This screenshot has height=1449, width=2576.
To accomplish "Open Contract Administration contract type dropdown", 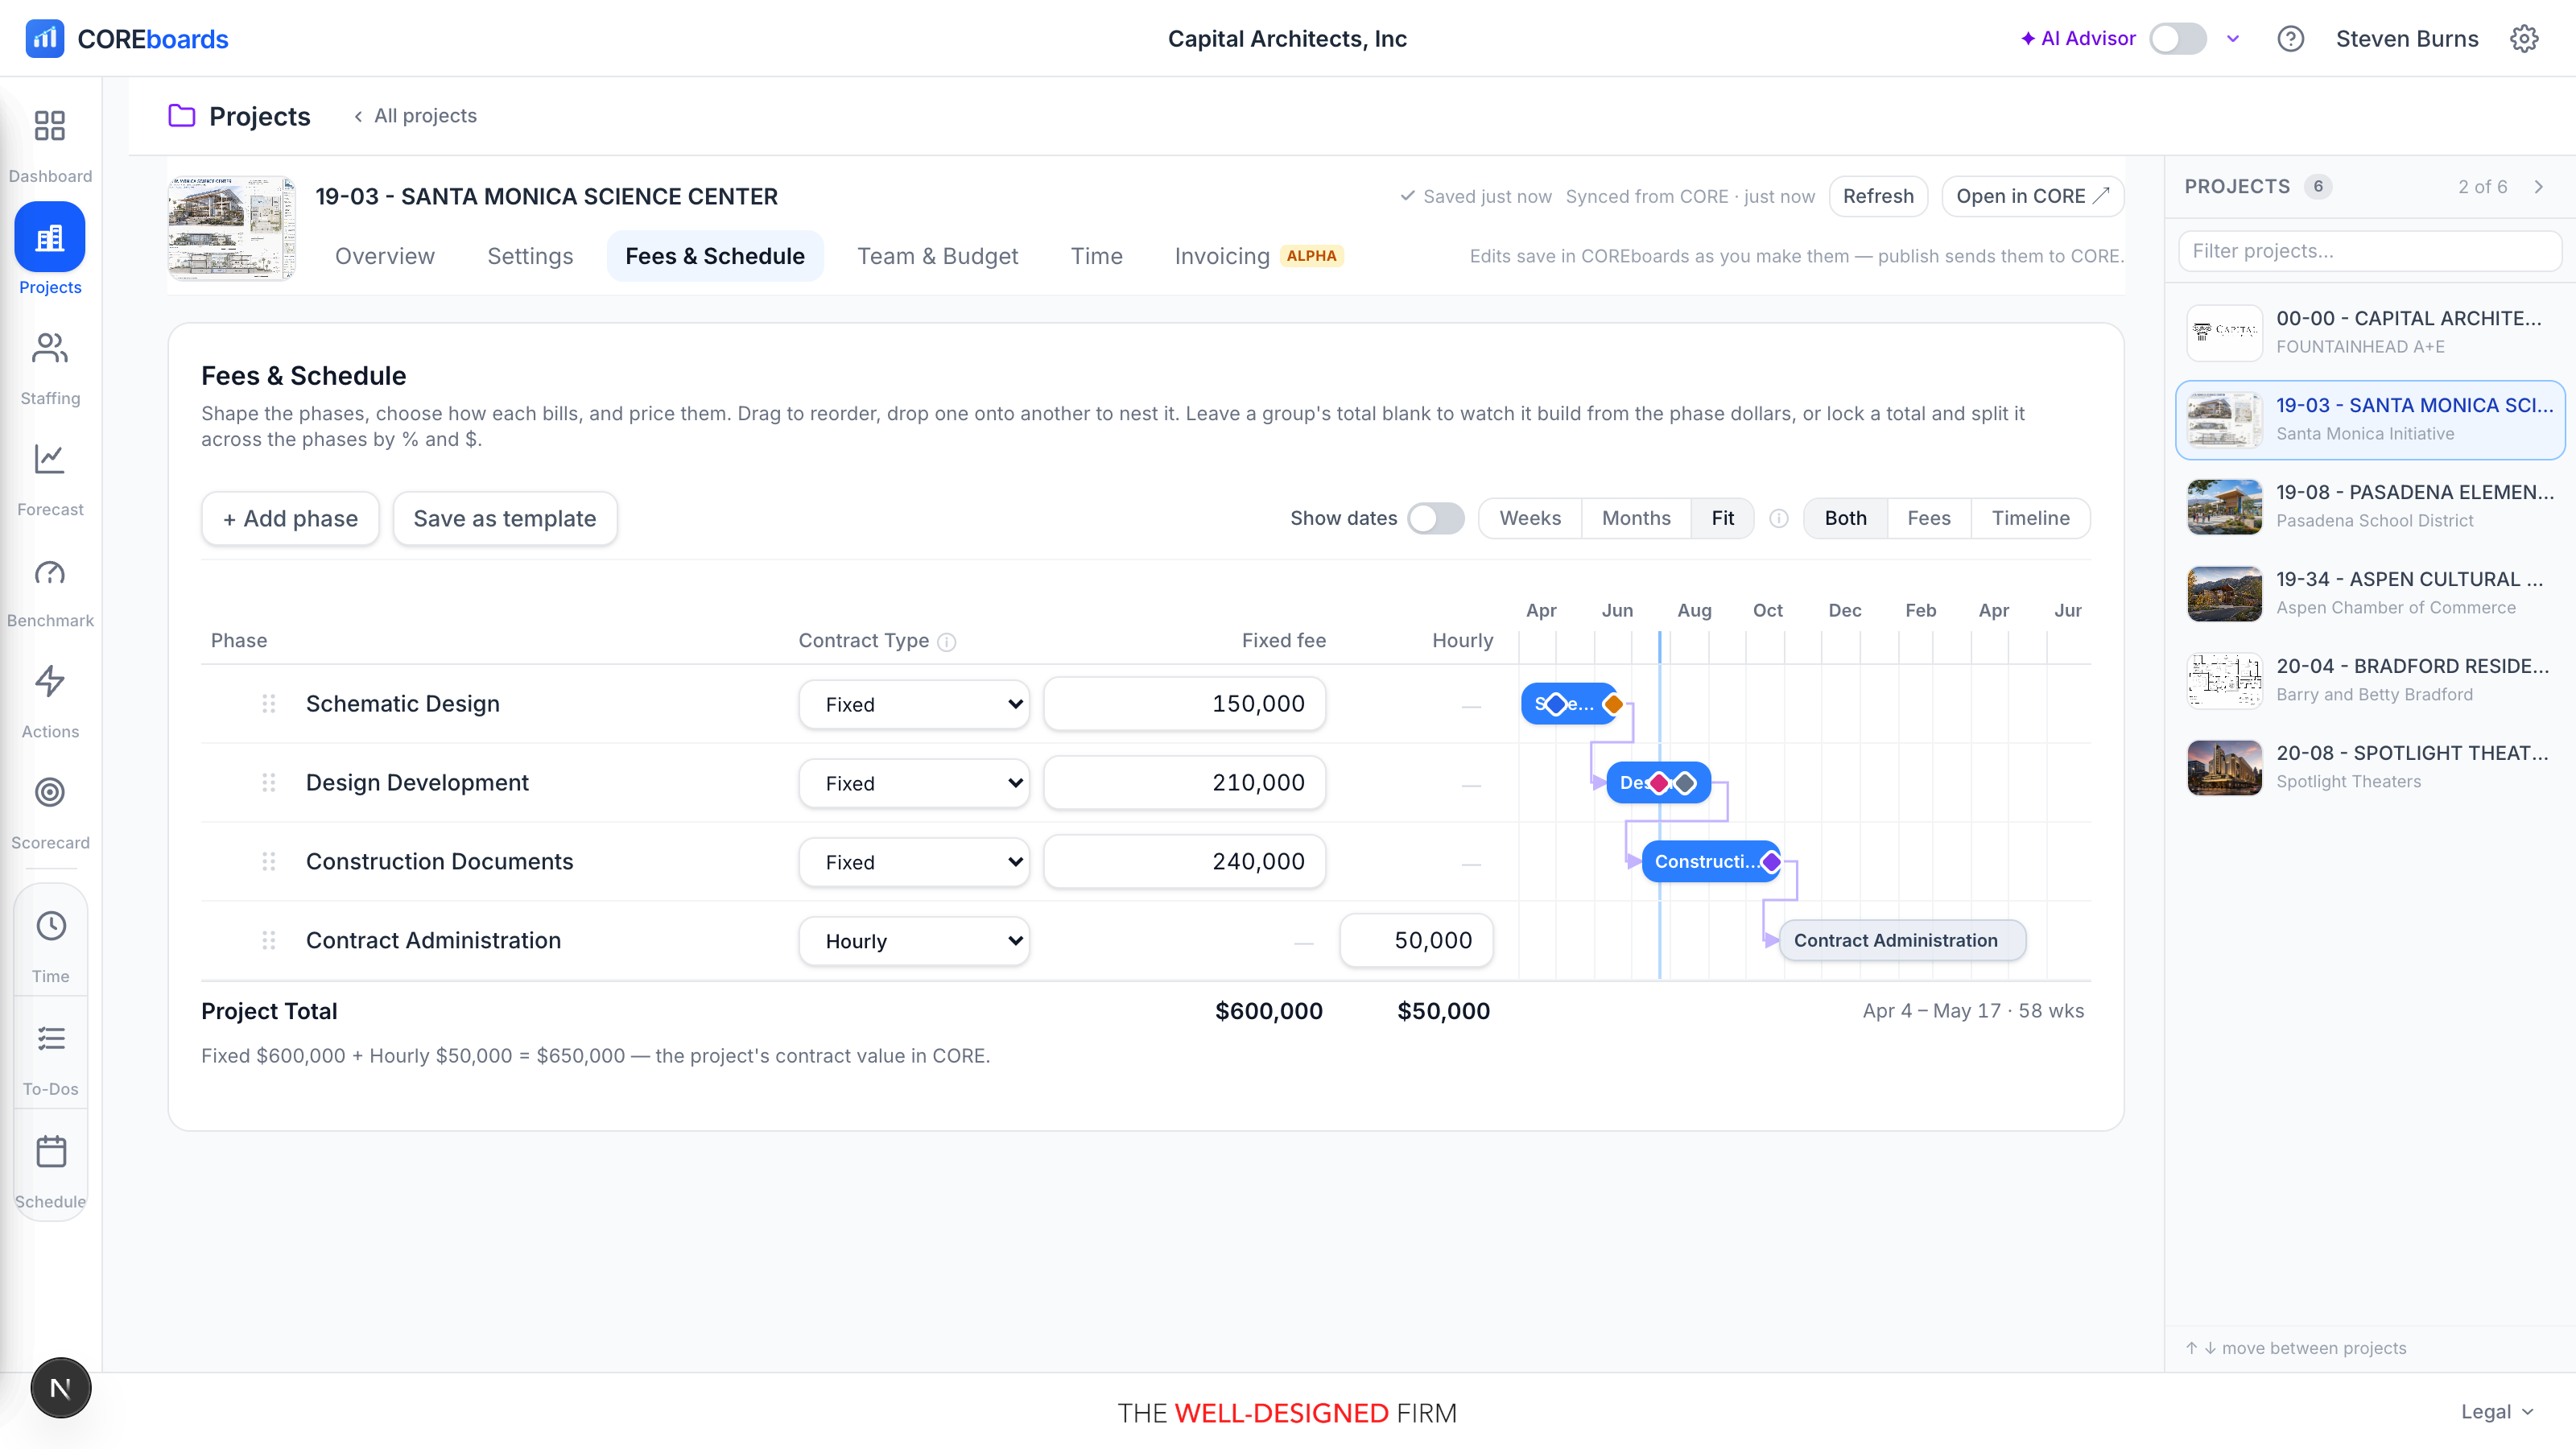I will pos(914,941).
